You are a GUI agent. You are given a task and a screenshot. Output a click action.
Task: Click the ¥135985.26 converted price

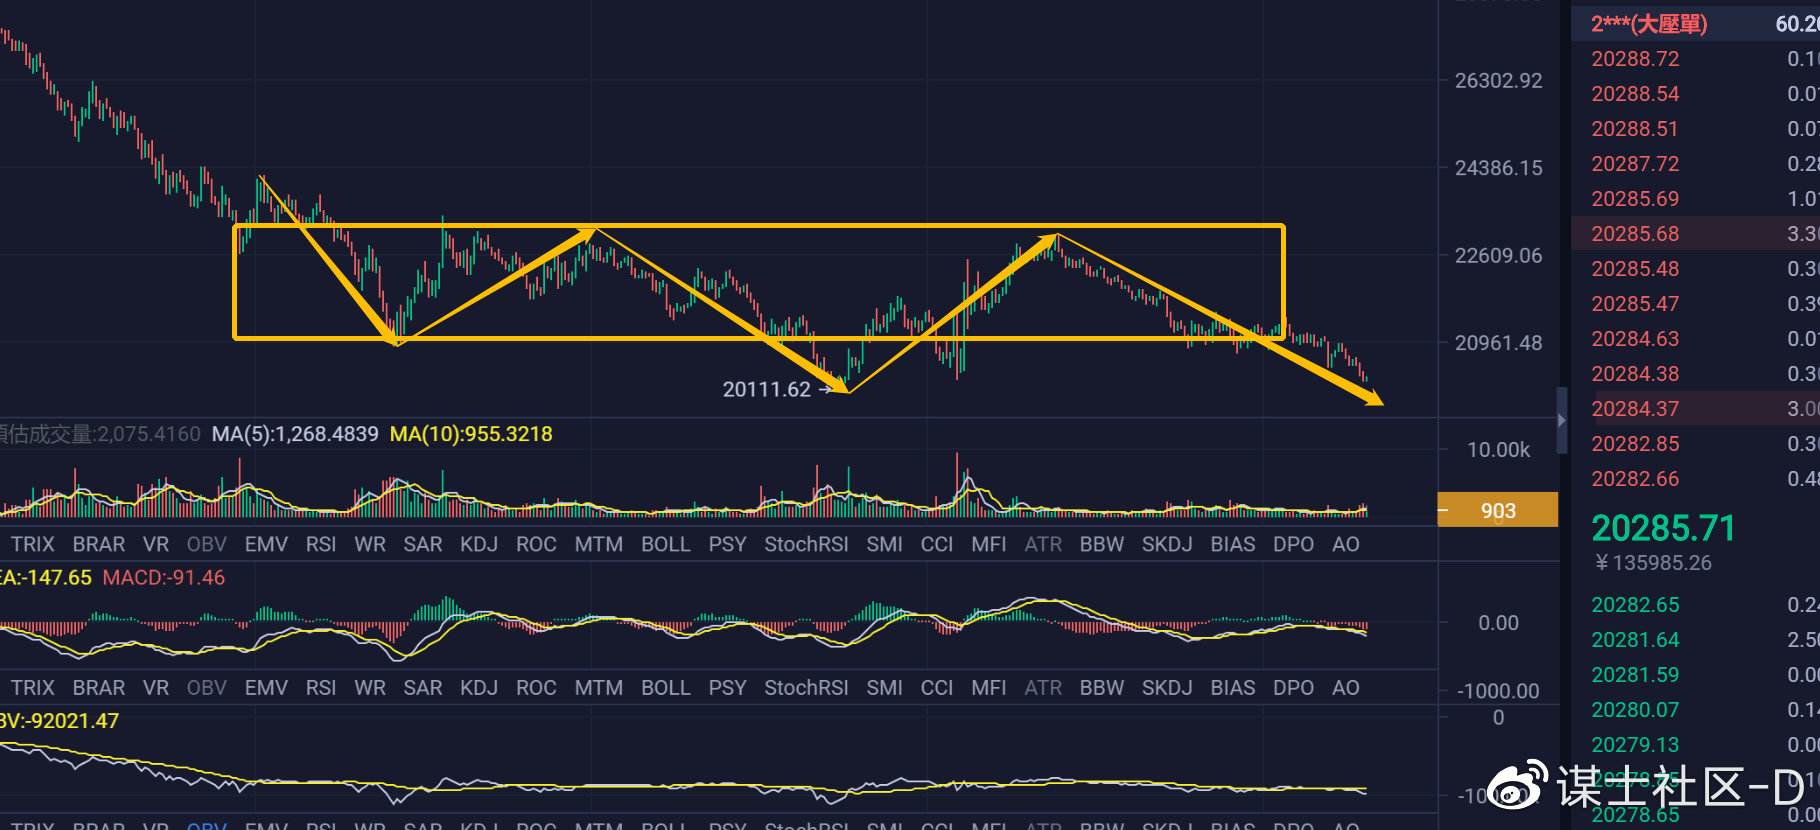(1653, 563)
